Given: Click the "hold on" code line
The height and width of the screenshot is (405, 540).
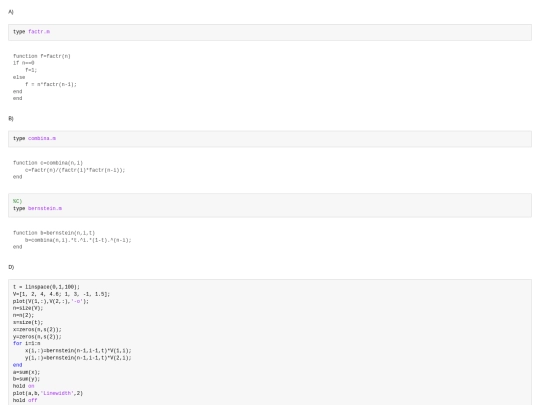Looking at the screenshot, I should click(x=24, y=386).
